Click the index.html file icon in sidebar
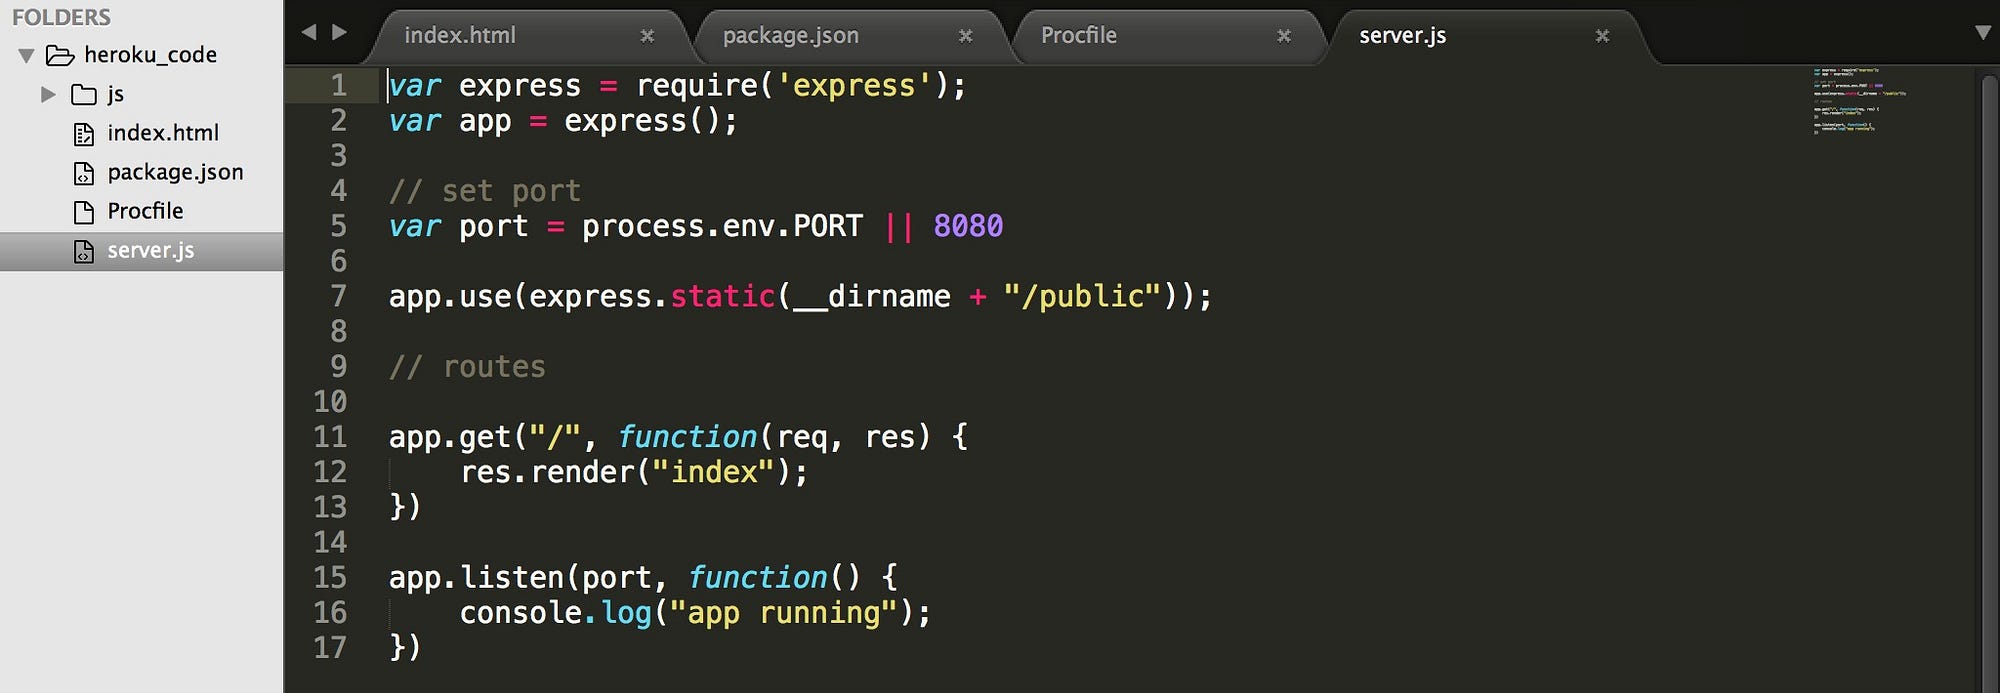Viewport: 2000px width, 693px height. (84, 134)
